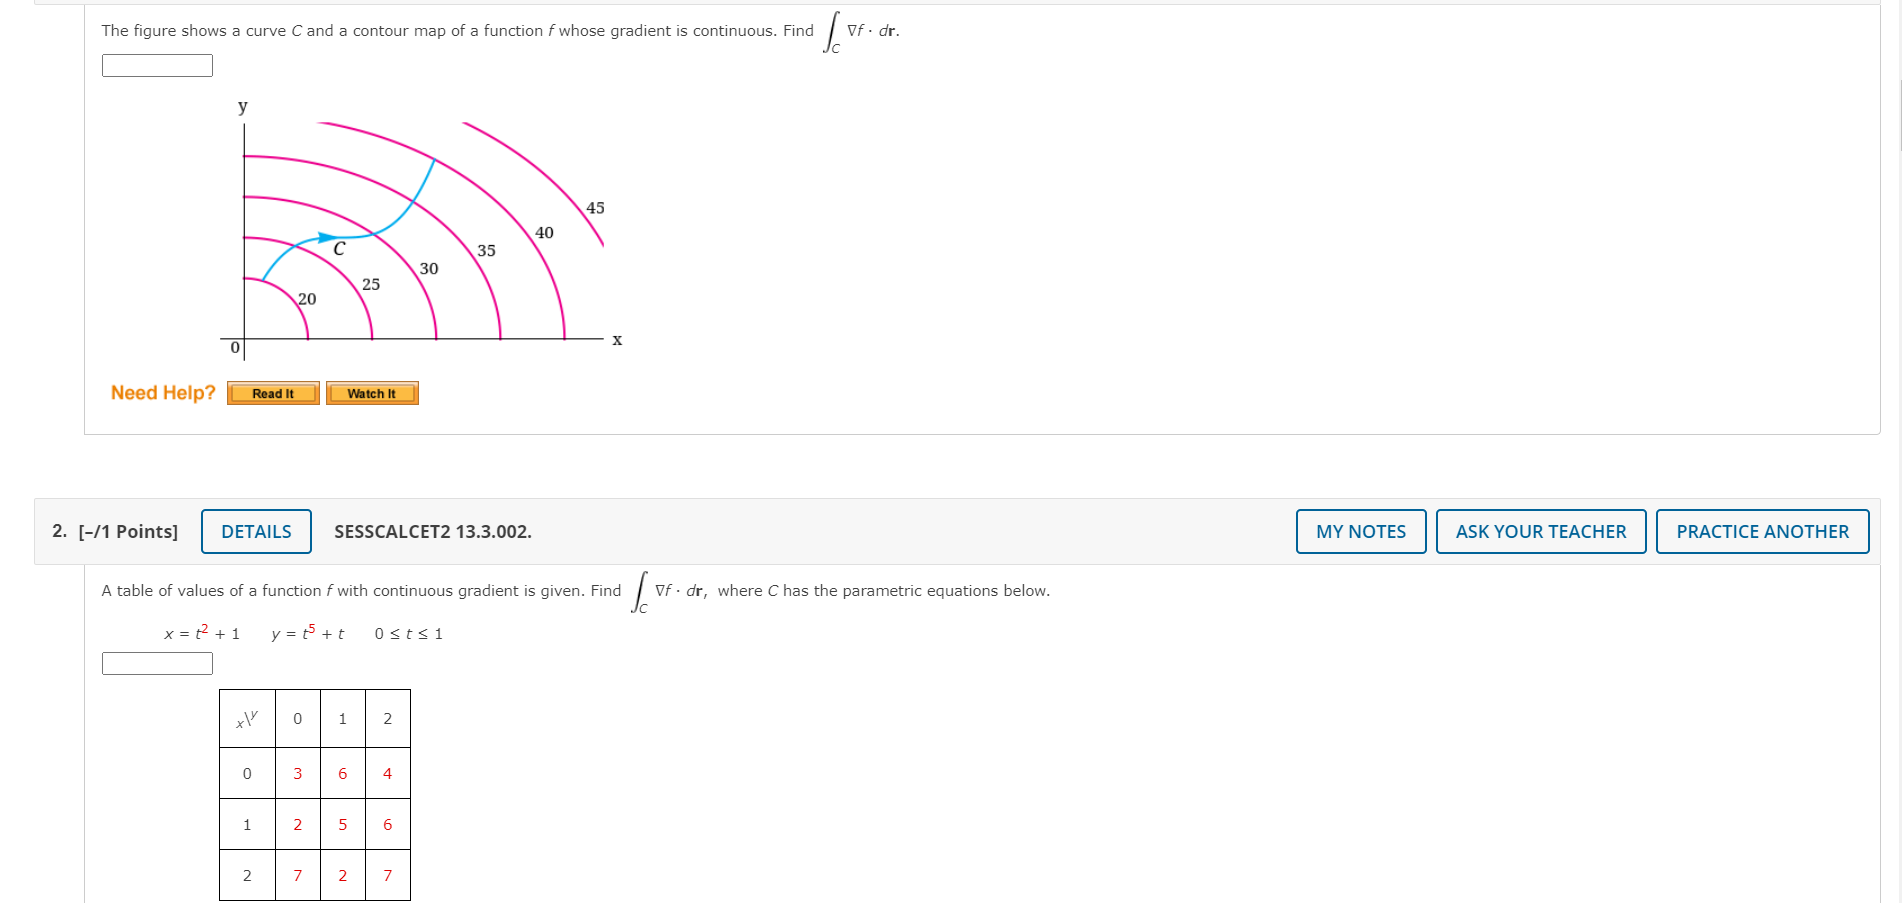1902x903 pixels.
Task: Click ASK YOUR TEACHER
Action: 1541,531
